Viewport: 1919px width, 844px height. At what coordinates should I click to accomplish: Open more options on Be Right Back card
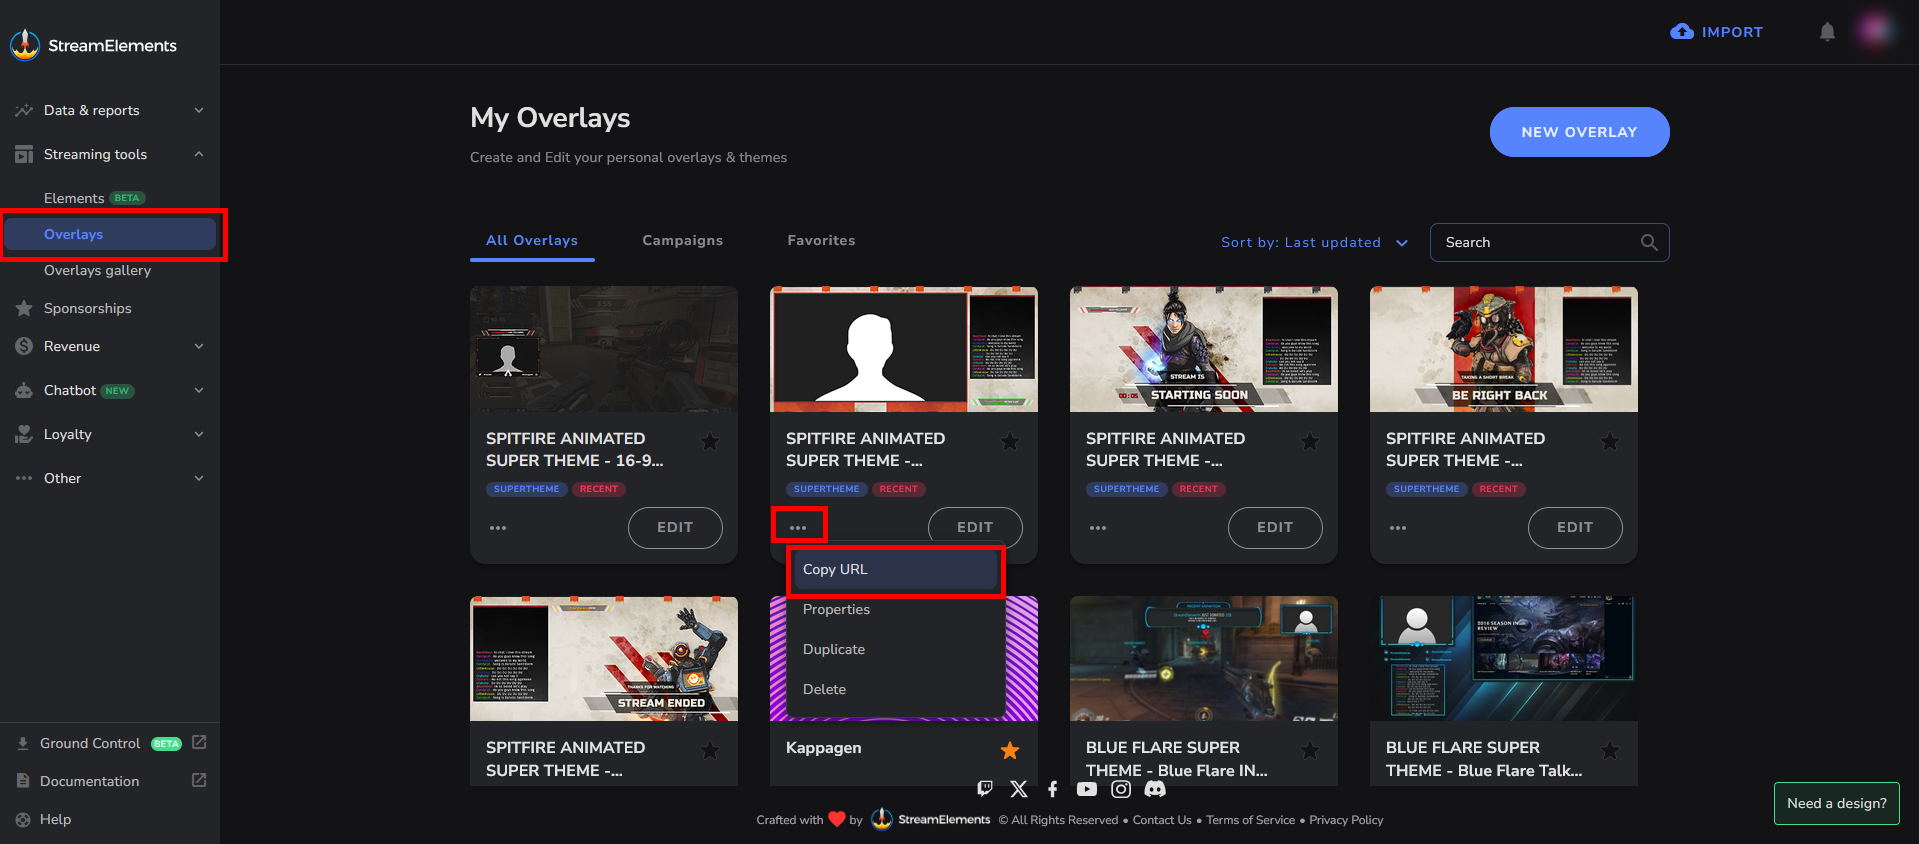[x=1398, y=527]
